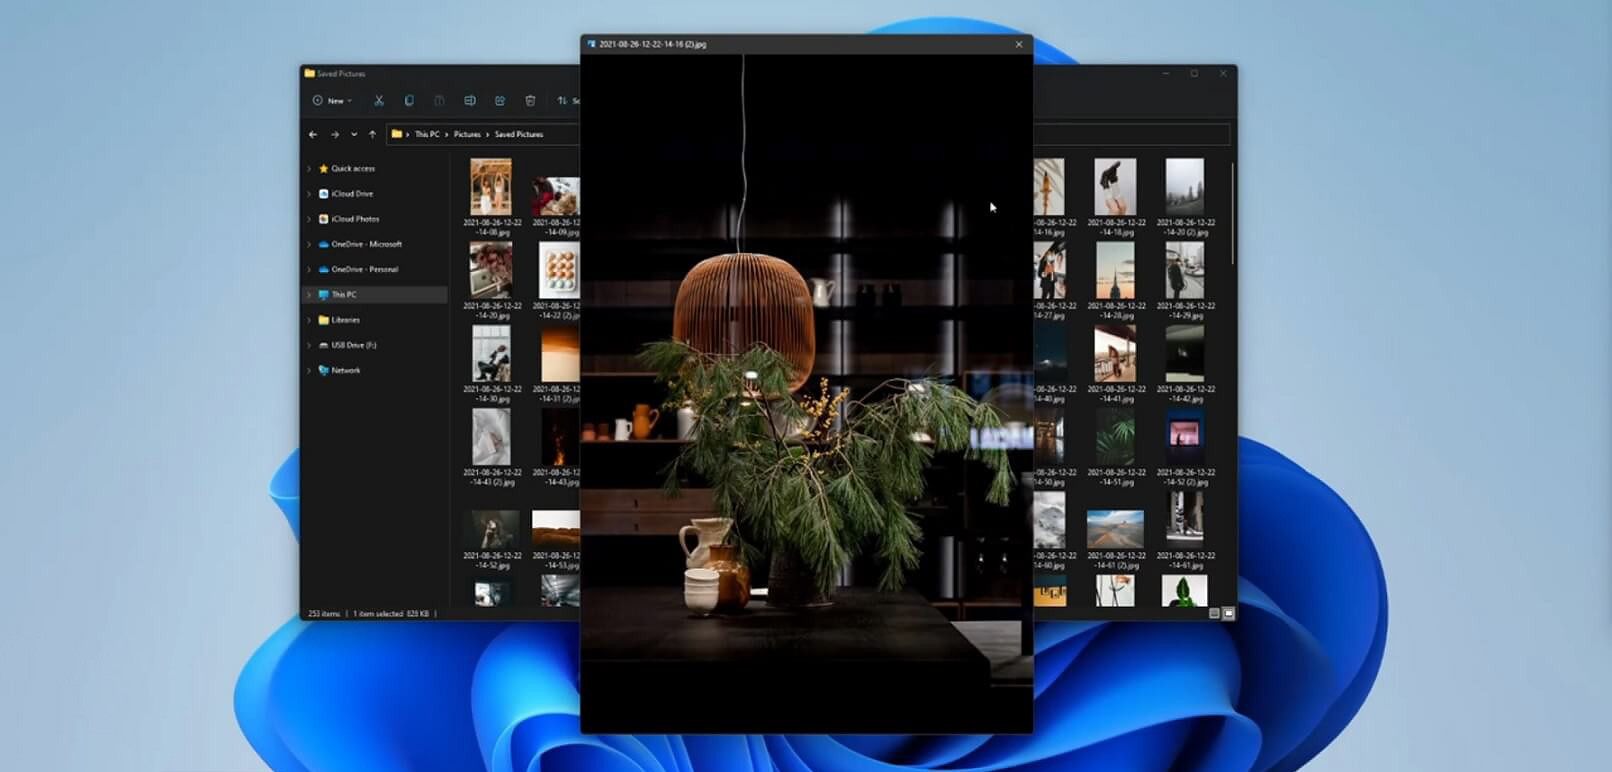This screenshot has height=772, width=1612.
Task: Open iCloud Photos in the navigation pane
Action: tap(355, 219)
